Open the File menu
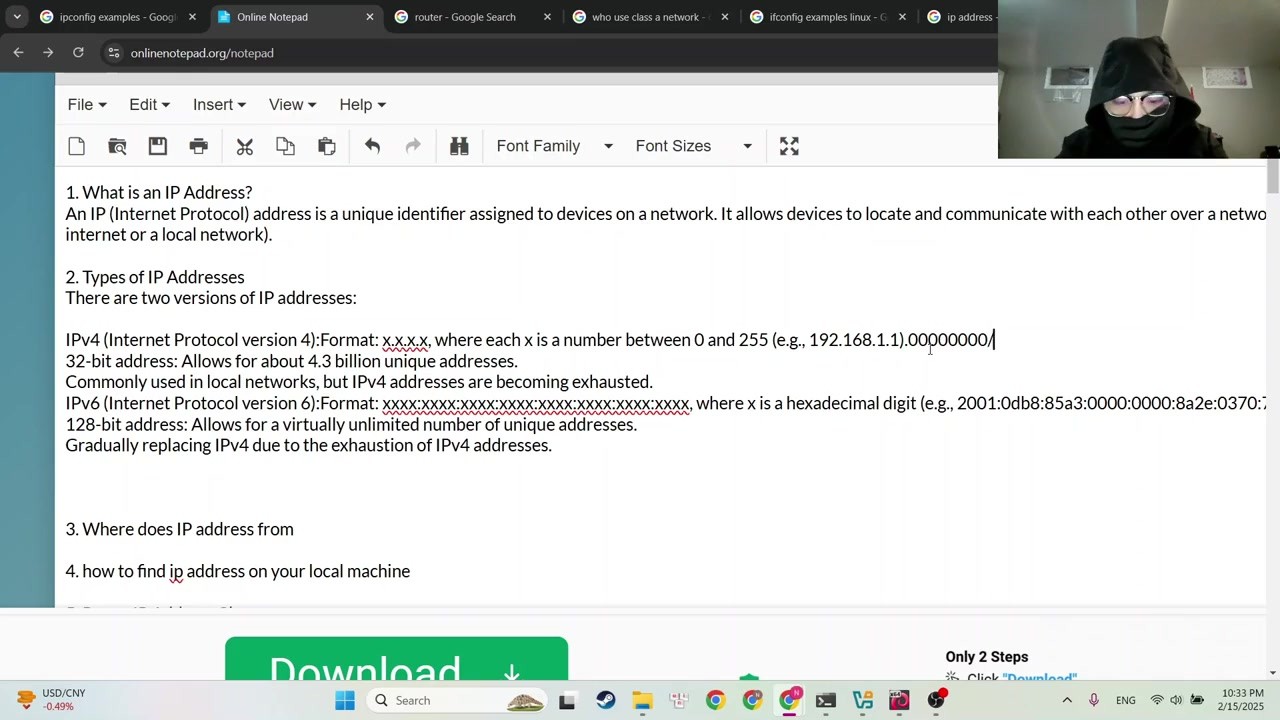 point(86,104)
